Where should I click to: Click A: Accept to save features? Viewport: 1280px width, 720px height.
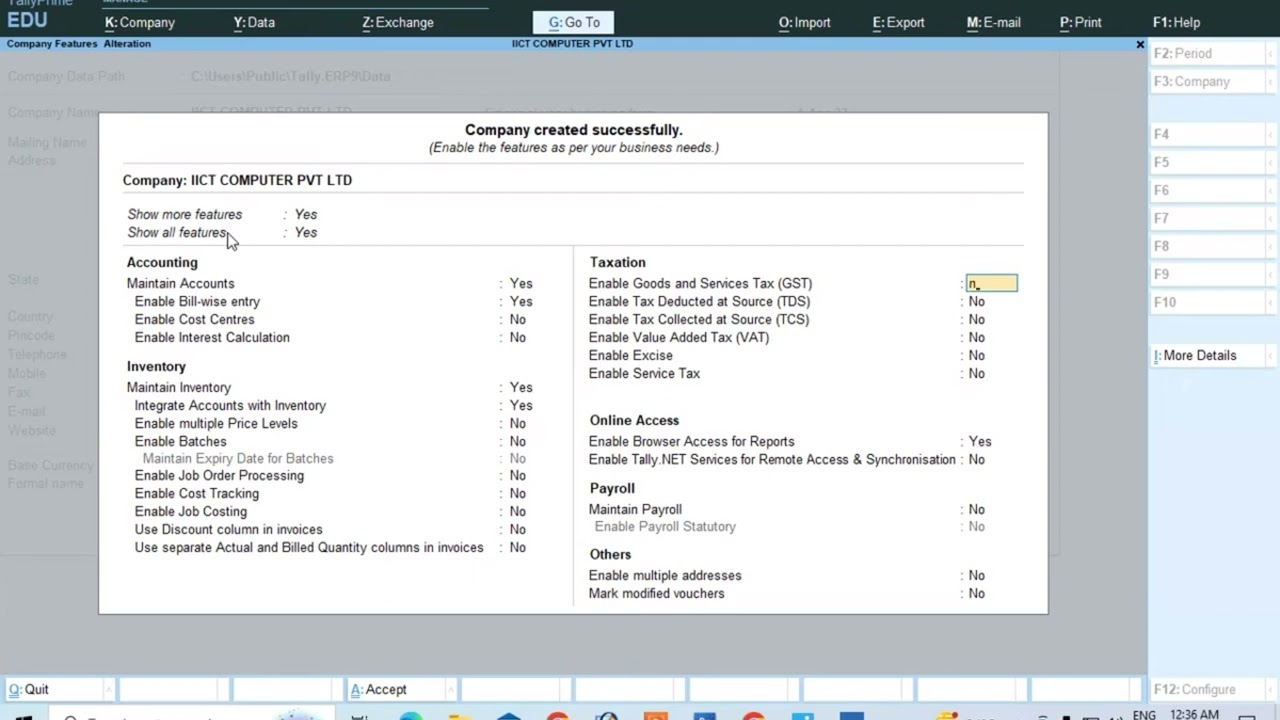(x=400, y=689)
